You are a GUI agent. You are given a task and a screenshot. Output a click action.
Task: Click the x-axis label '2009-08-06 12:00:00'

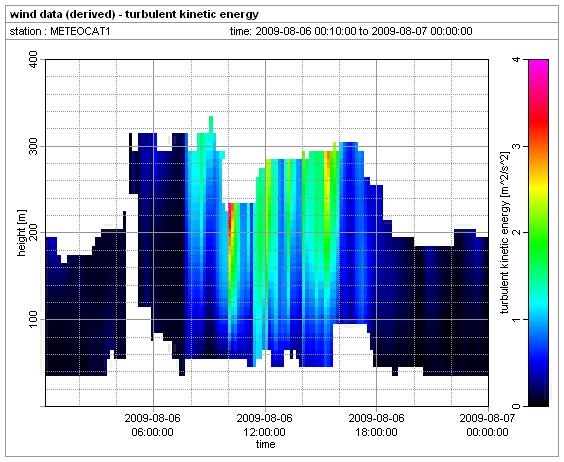click(x=265, y=425)
